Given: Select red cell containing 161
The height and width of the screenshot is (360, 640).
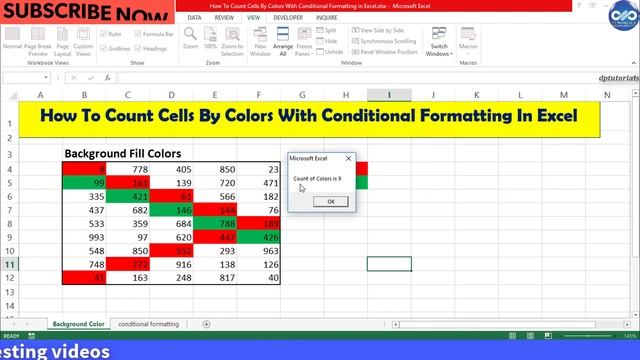Looking at the screenshot, I should pyautogui.click(x=128, y=183).
